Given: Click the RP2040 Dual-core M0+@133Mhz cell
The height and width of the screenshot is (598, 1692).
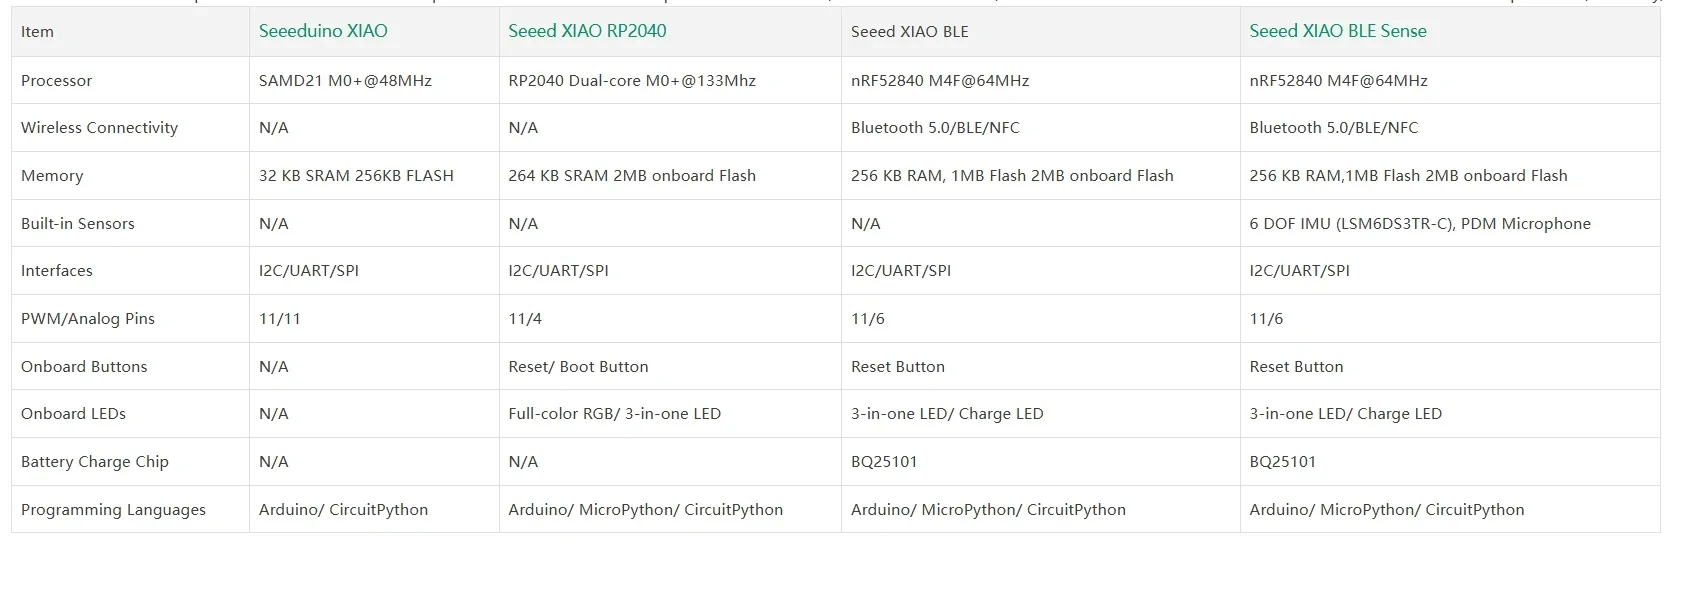Looking at the screenshot, I should pyautogui.click(x=631, y=81).
